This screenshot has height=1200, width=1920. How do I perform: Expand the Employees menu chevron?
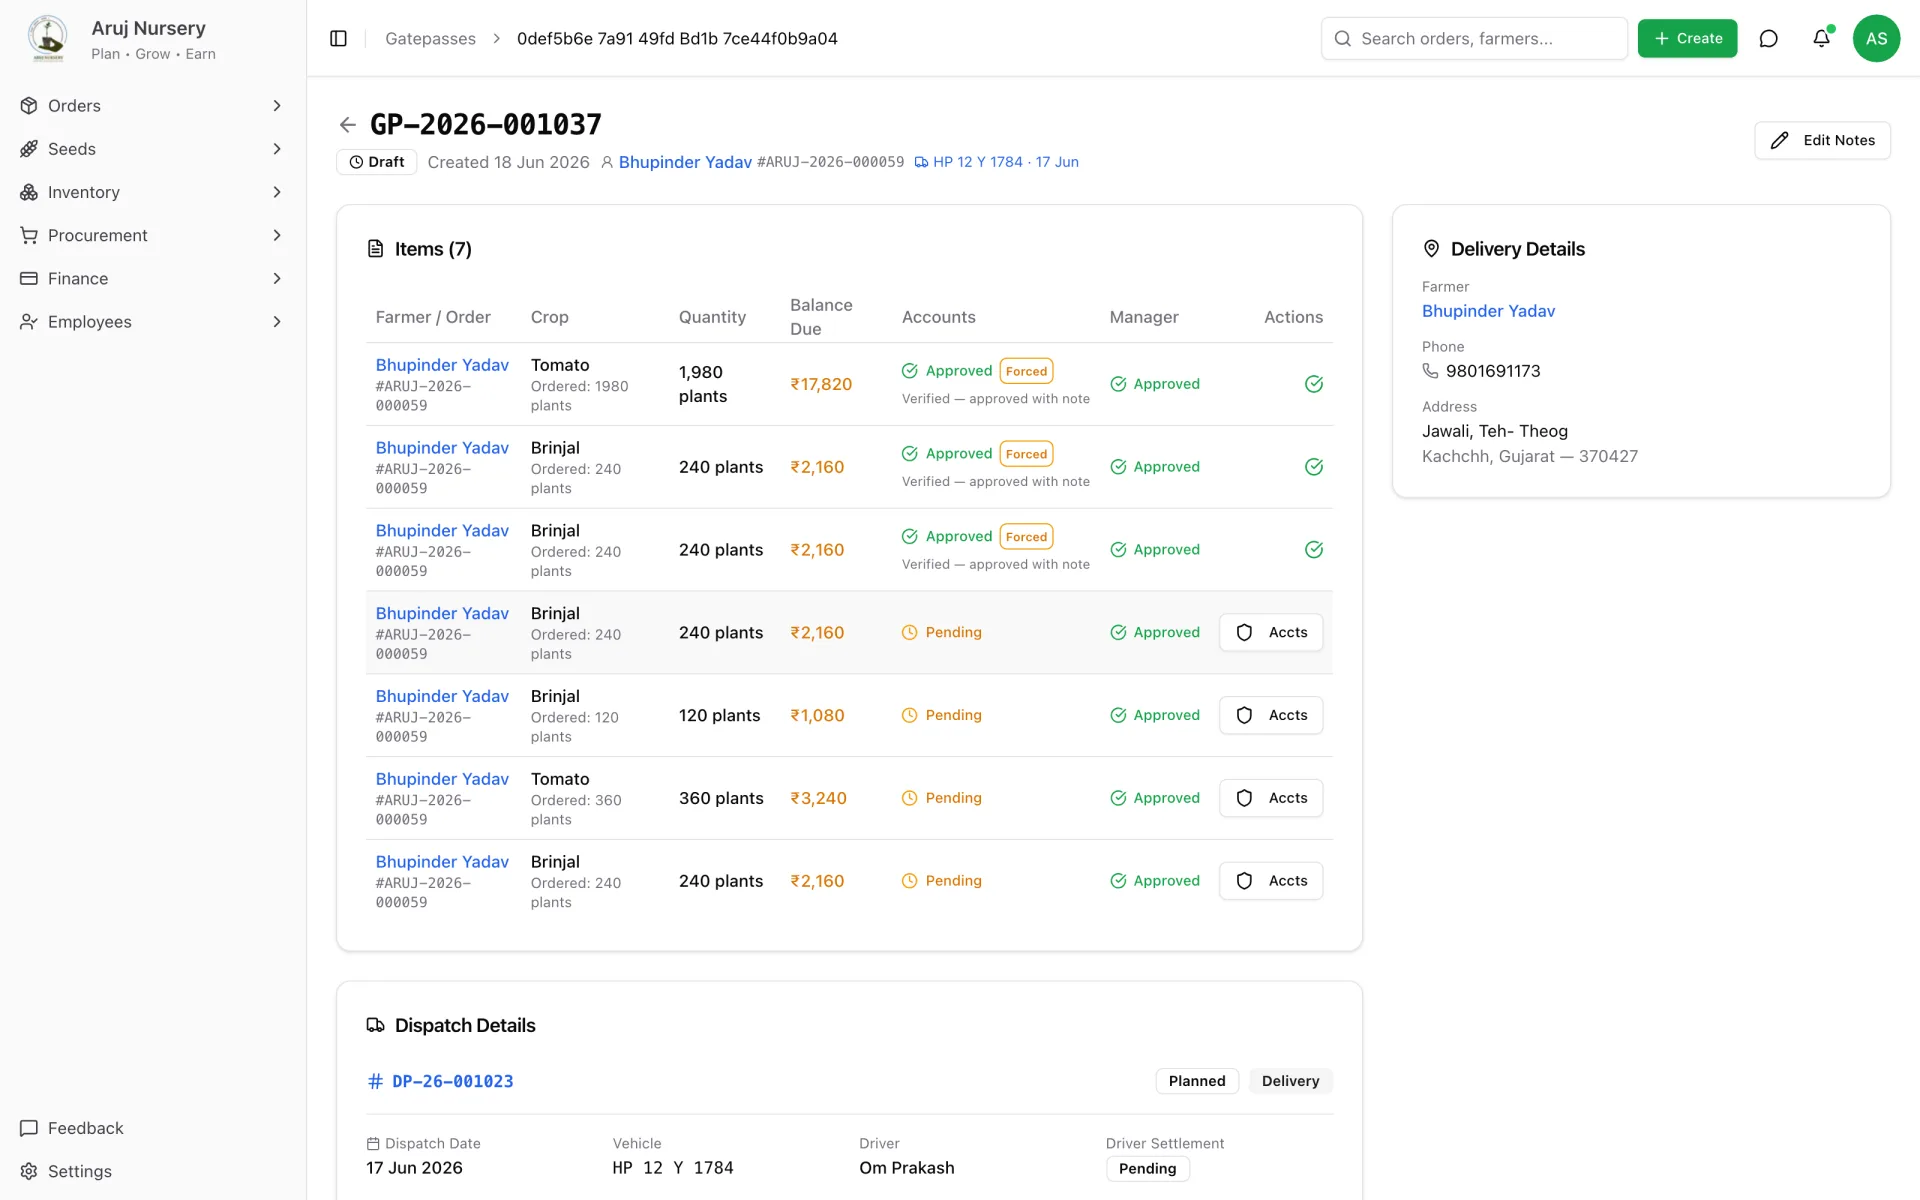[x=277, y=322]
